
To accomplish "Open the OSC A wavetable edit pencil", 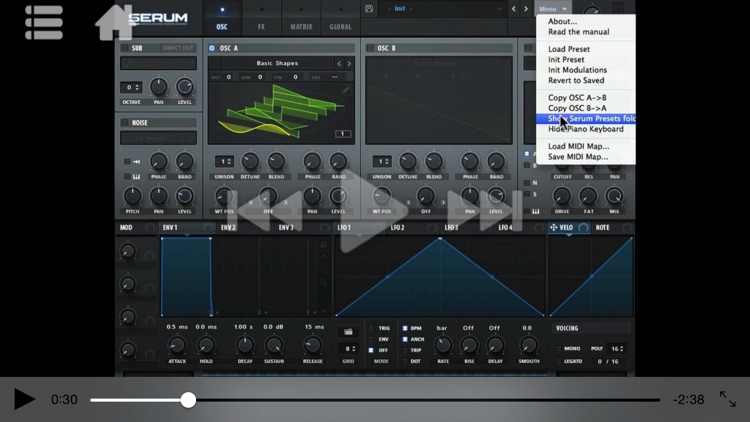I will (345, 89).
